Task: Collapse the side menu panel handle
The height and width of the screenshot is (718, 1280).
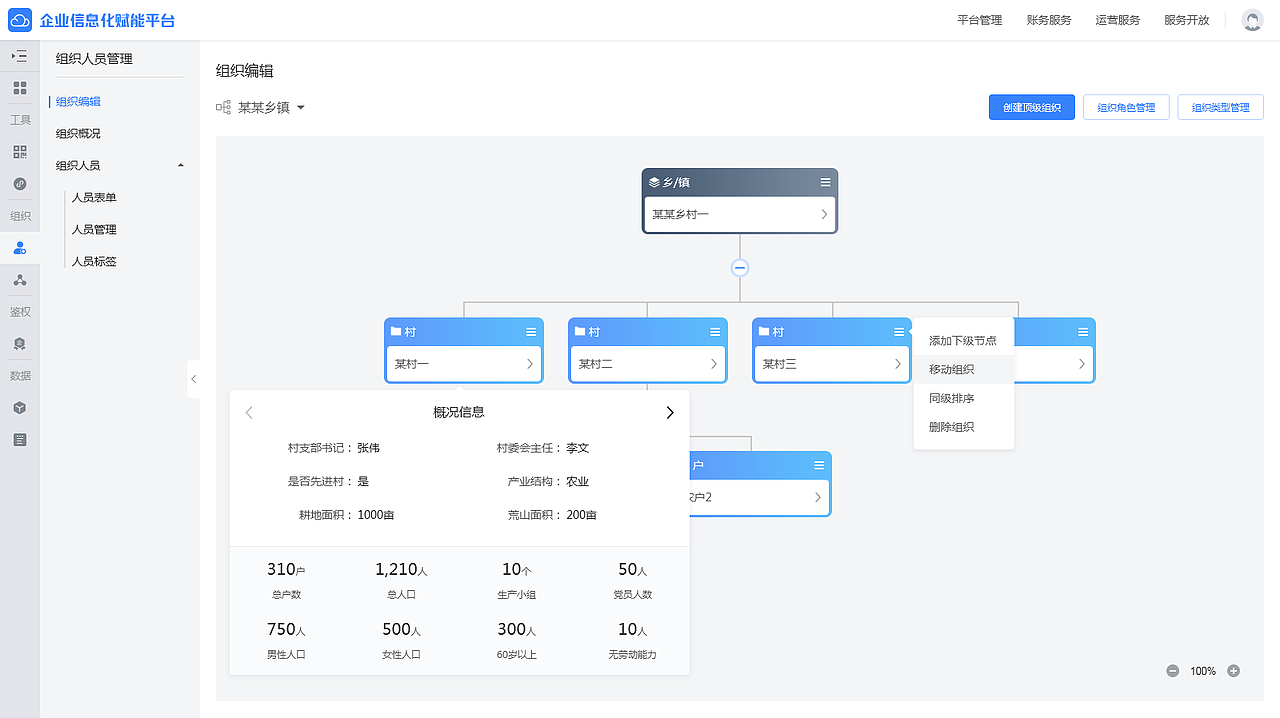Action: click(193, 379)
